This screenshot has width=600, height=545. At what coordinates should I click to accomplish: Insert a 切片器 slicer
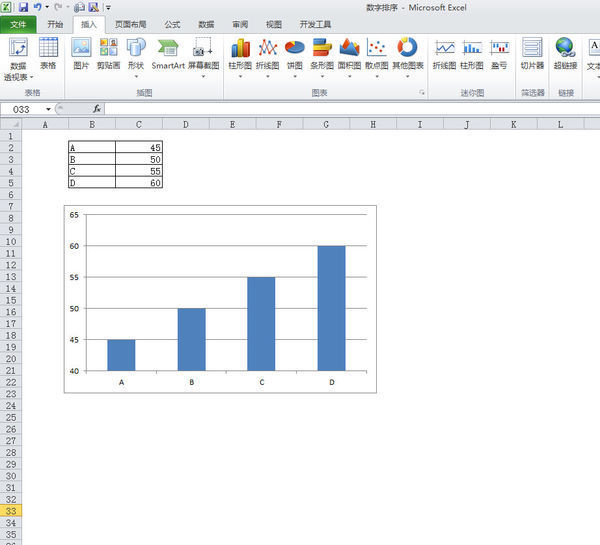tap(532, 52)
